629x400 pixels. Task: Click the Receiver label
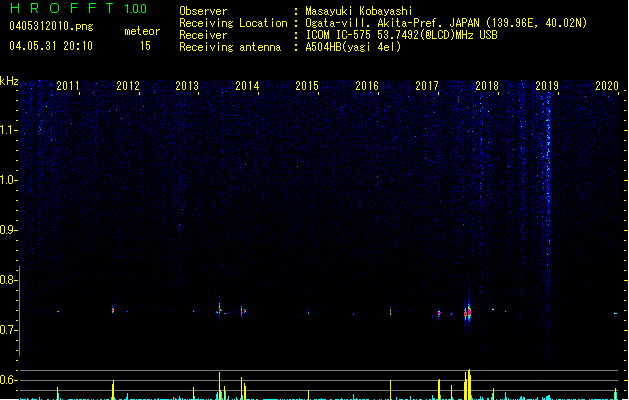pyautogui.click(x=203, y=35)
